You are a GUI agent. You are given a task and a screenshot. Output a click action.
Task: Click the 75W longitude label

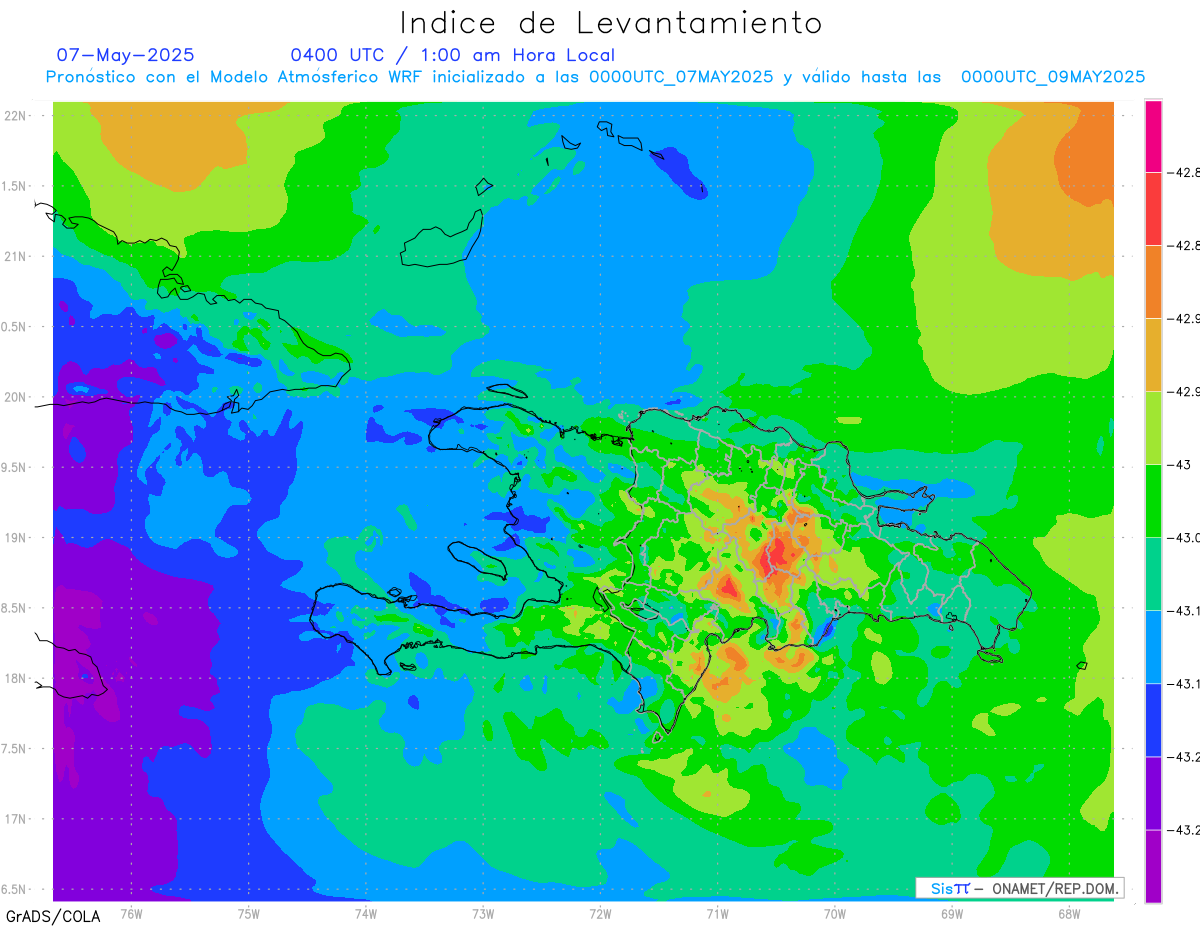coord(249,913)
